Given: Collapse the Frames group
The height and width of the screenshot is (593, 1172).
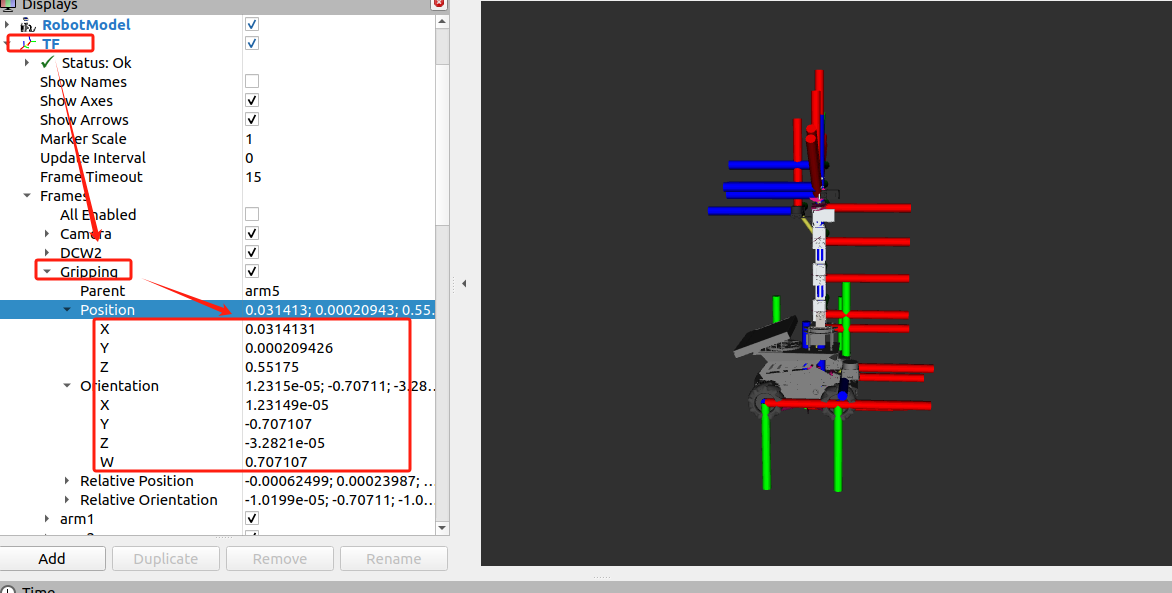Looking at the screenshot, I should point(27,196).
